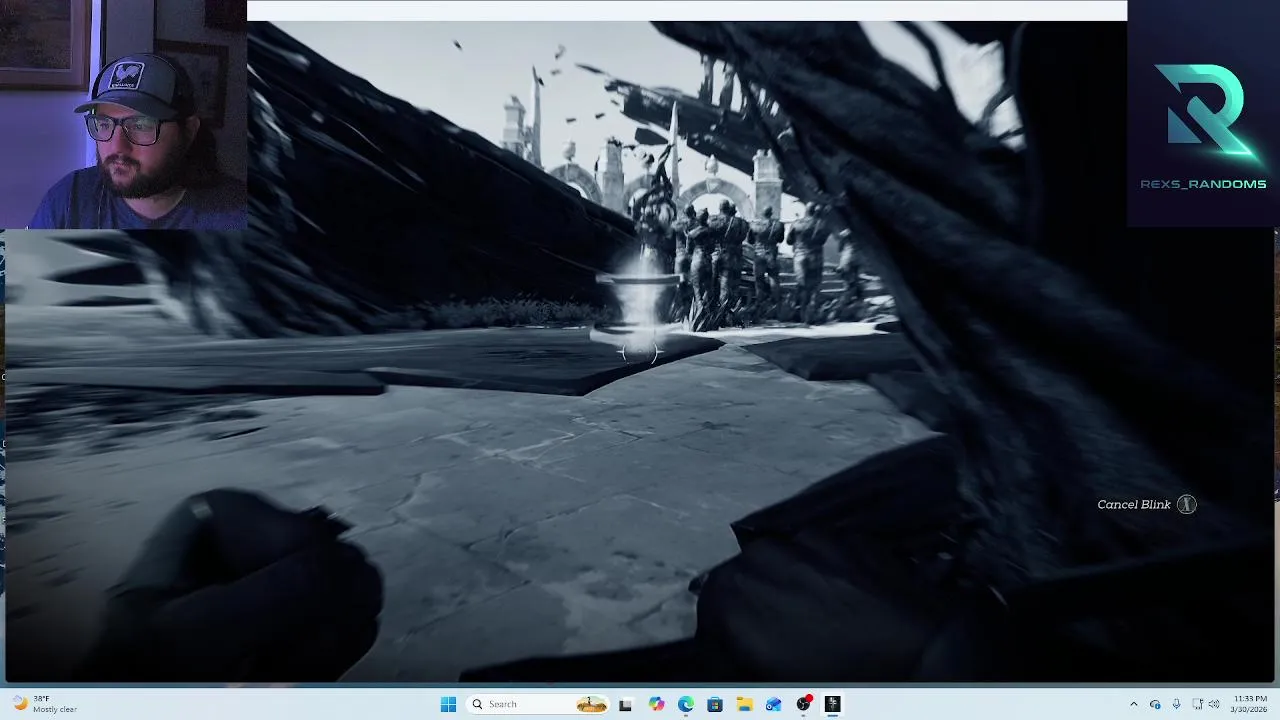Open network settings tray icon

(x=1198, y=704)
